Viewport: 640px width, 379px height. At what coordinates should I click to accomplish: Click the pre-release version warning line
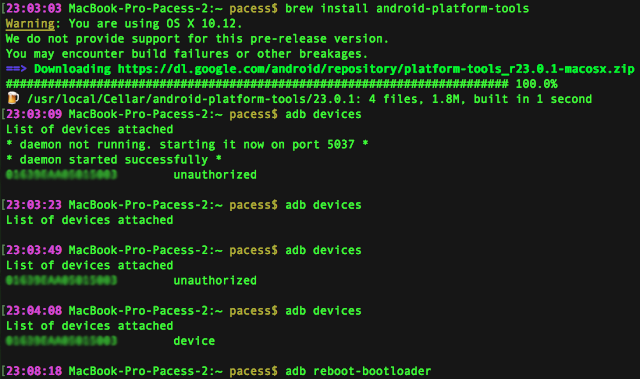(x=197, y=39)
